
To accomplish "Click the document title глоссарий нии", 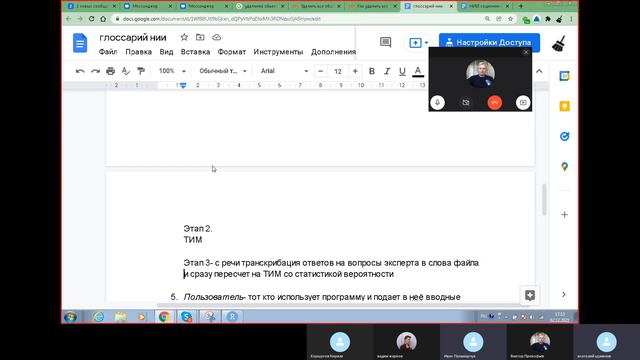I will 133,38.
